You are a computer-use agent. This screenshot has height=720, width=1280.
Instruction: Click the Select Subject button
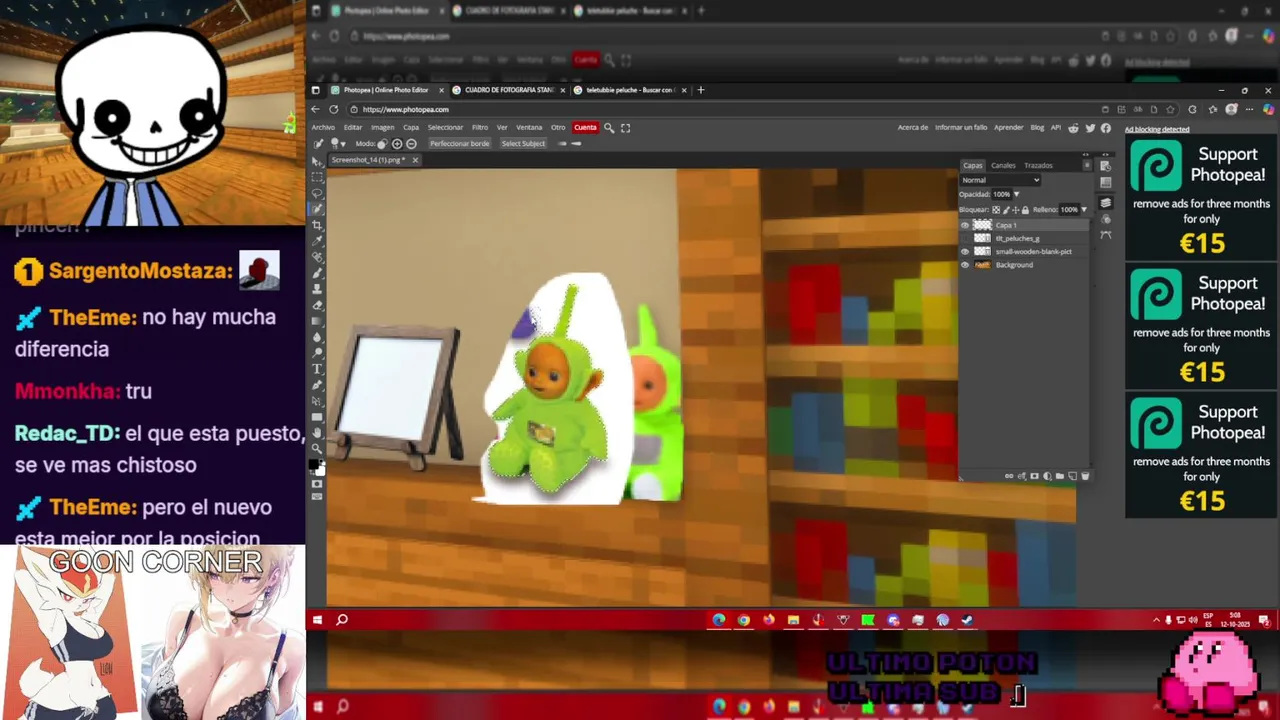tap(523, 144)
